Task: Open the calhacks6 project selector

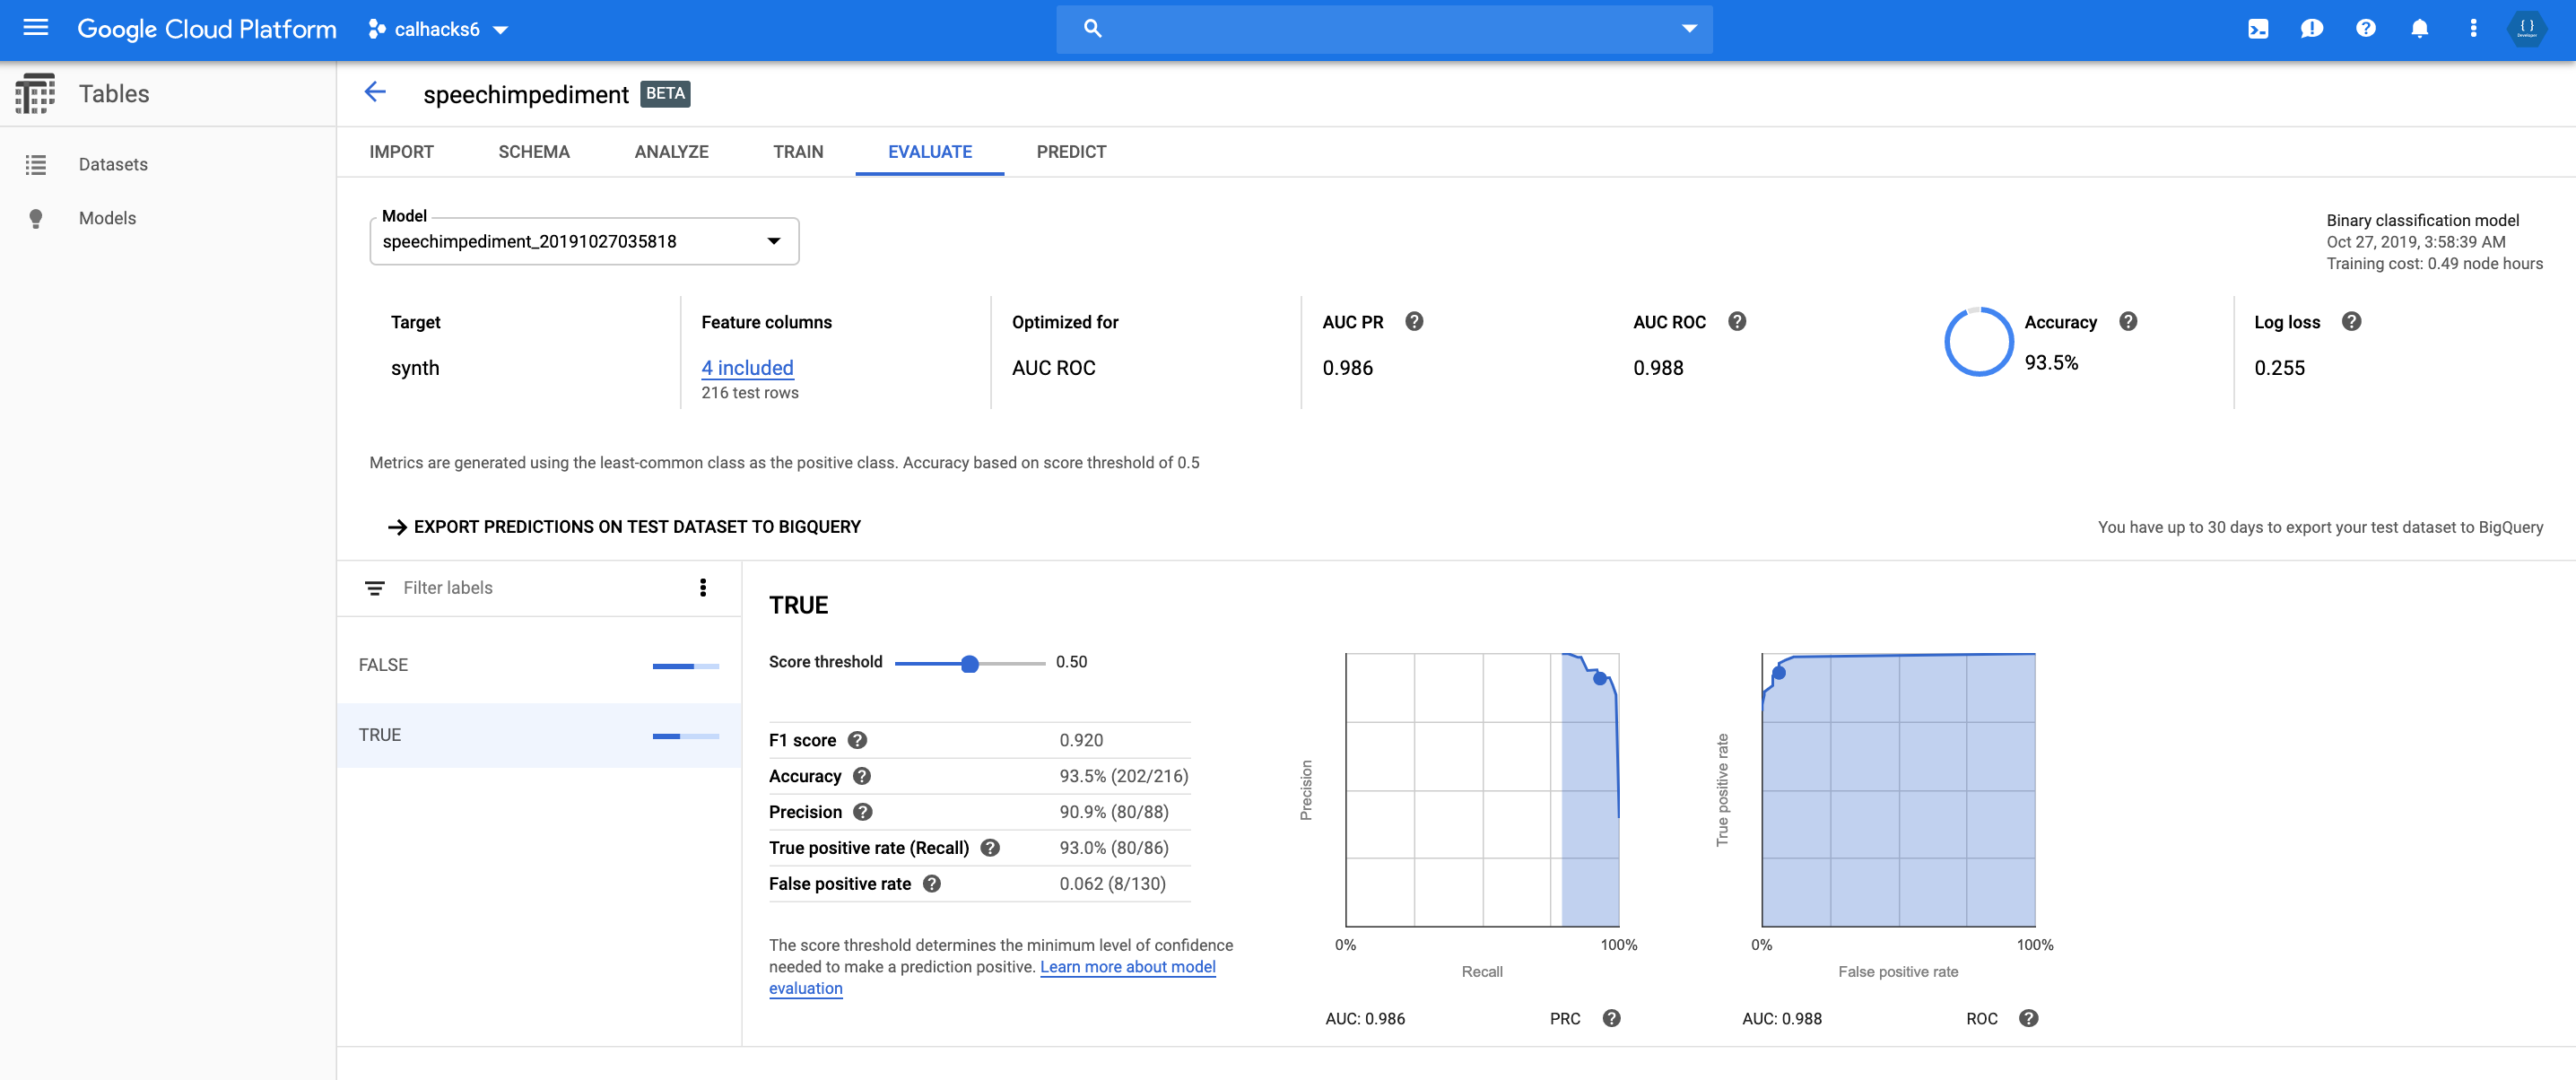Action: point(439,29)
